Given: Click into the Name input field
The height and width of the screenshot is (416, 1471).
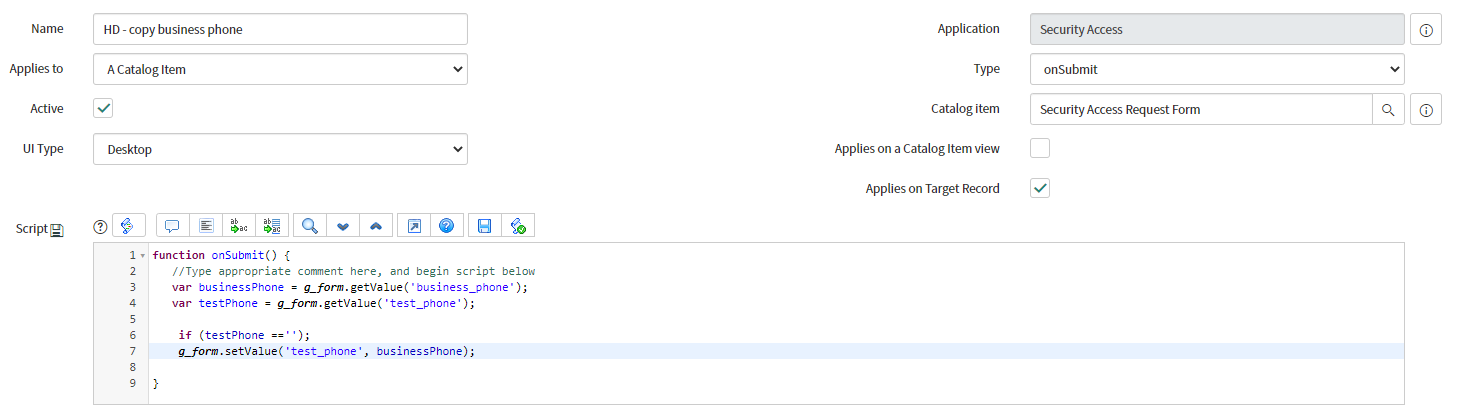Looking at the screenshot, I should (x=280, y=29).
